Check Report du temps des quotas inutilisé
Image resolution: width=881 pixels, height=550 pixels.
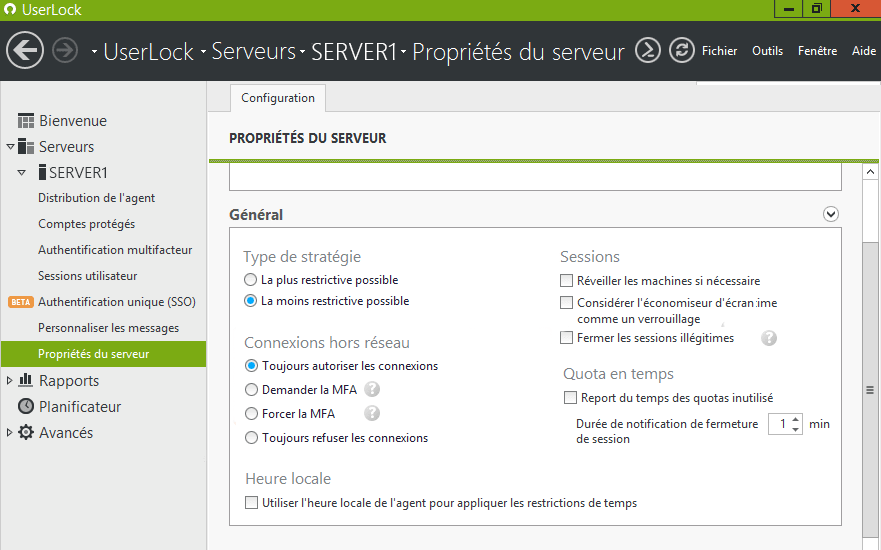(570, 397)
